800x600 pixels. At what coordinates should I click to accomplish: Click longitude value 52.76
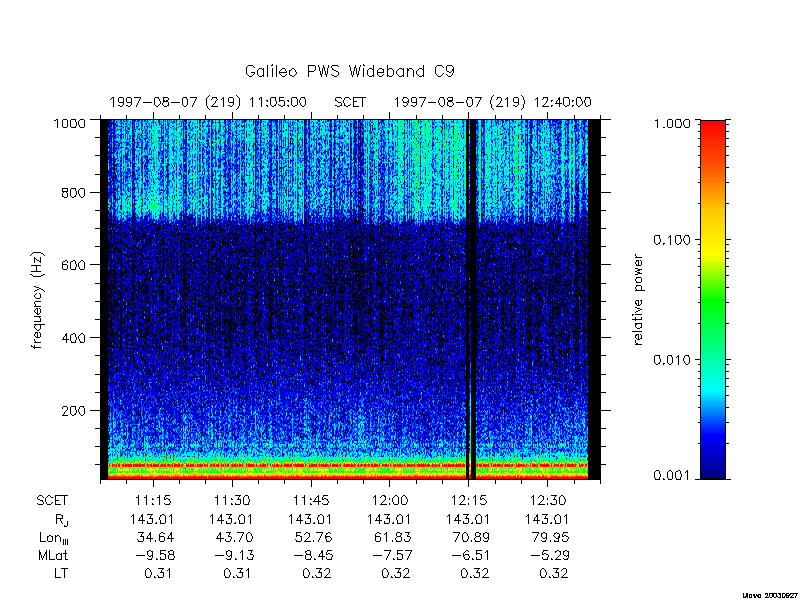click(313, 537)
